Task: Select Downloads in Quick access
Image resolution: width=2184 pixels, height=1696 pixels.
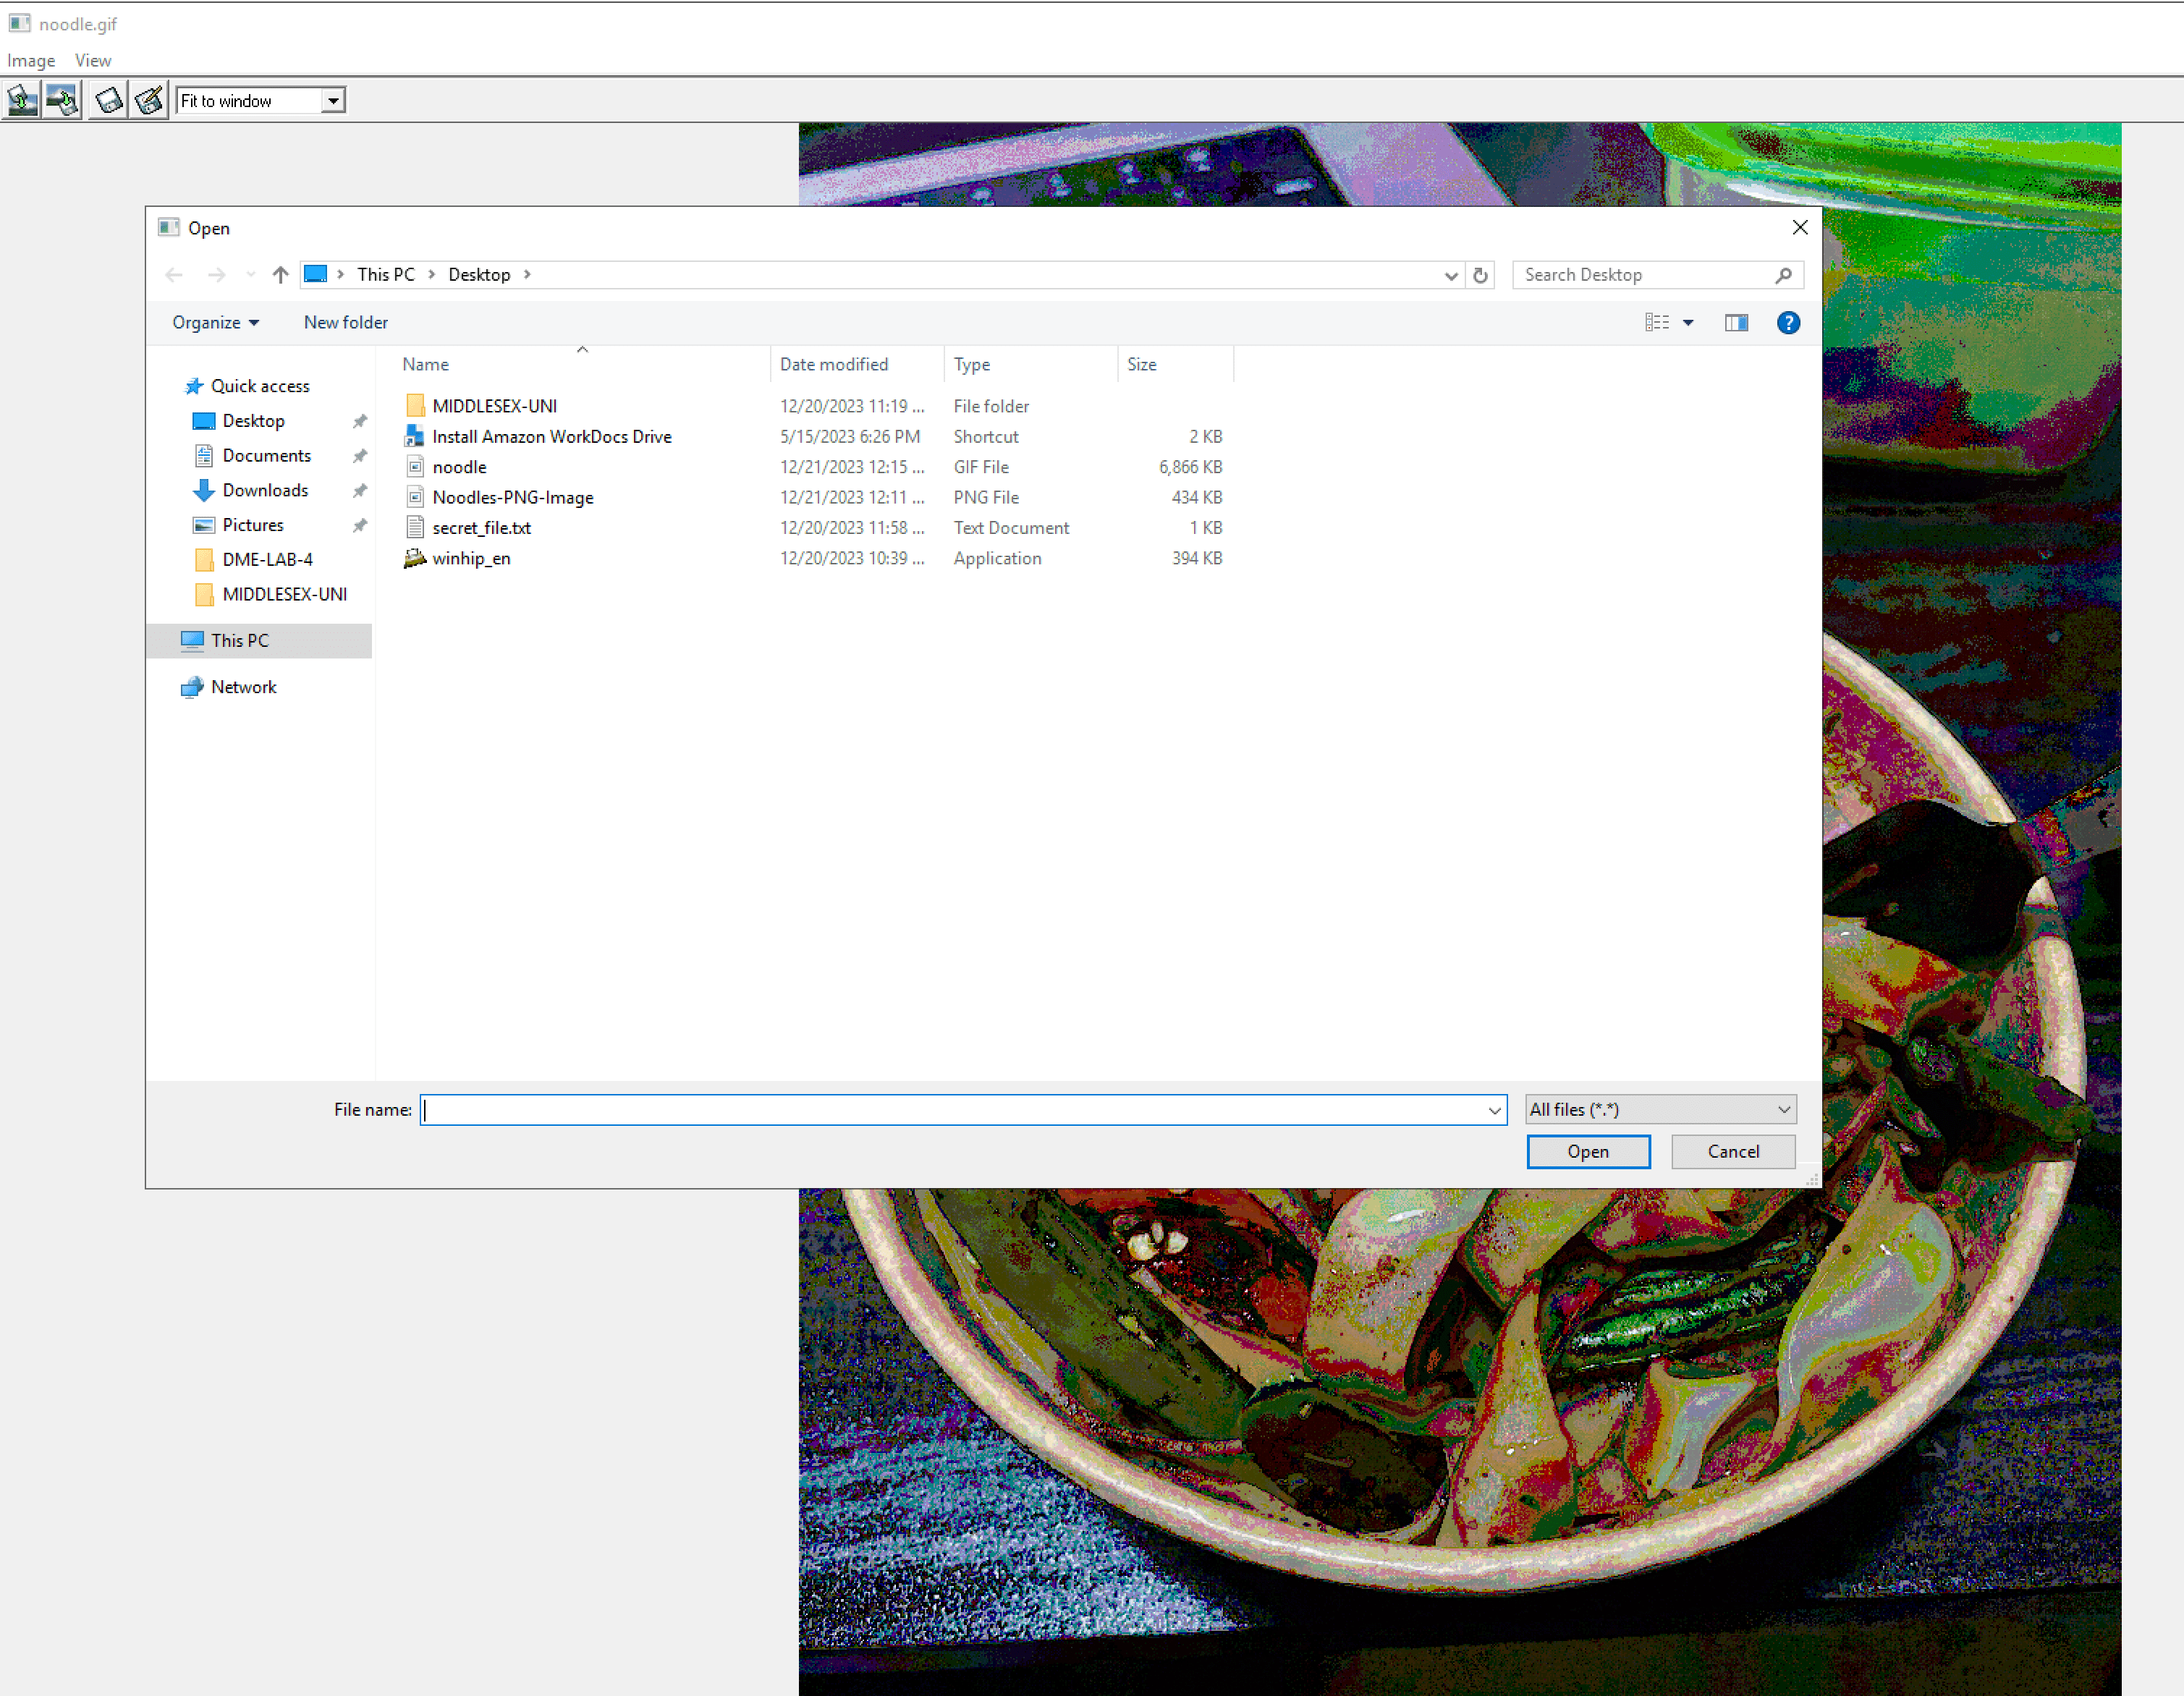Action: click(265, 490)
